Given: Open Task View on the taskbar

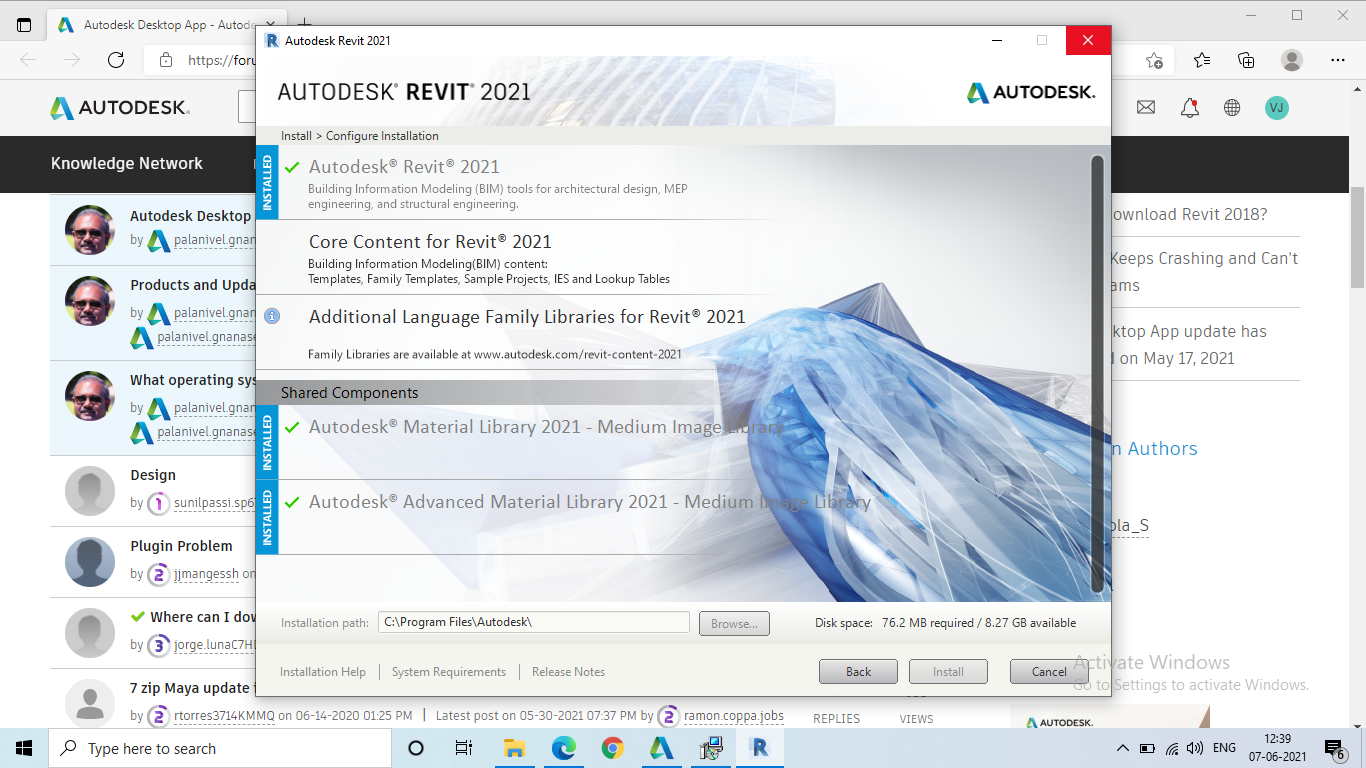Looking at the screenshot, I should (464, 748).
